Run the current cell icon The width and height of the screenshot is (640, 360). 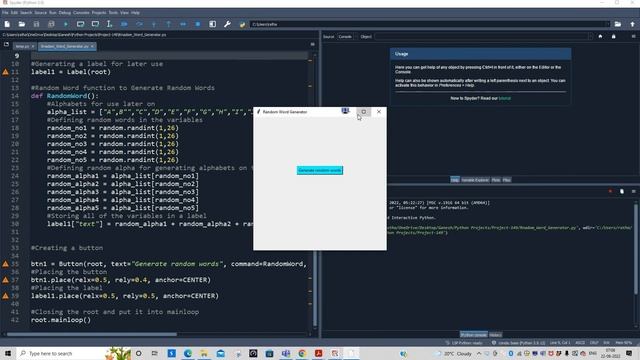(x=80, y=24)
